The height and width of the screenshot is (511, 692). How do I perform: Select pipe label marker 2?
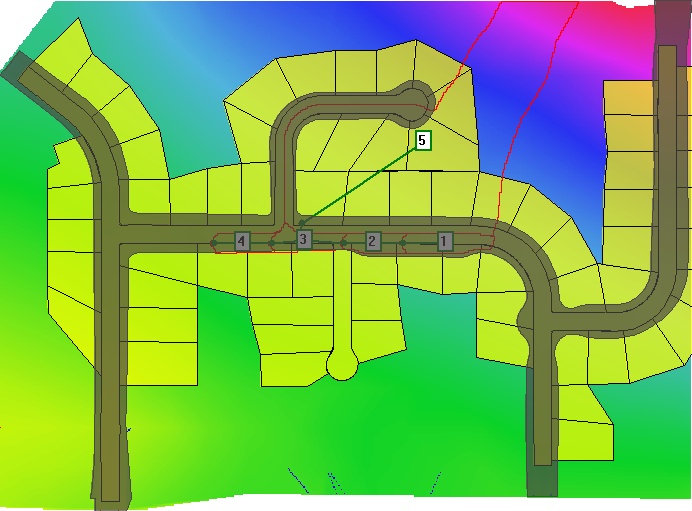click(372, 241)
